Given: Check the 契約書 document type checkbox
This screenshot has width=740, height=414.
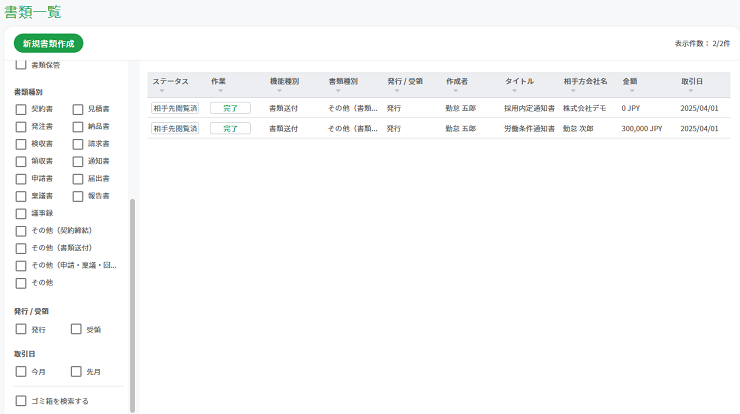Looking at the screenshot, I should 21,109.
